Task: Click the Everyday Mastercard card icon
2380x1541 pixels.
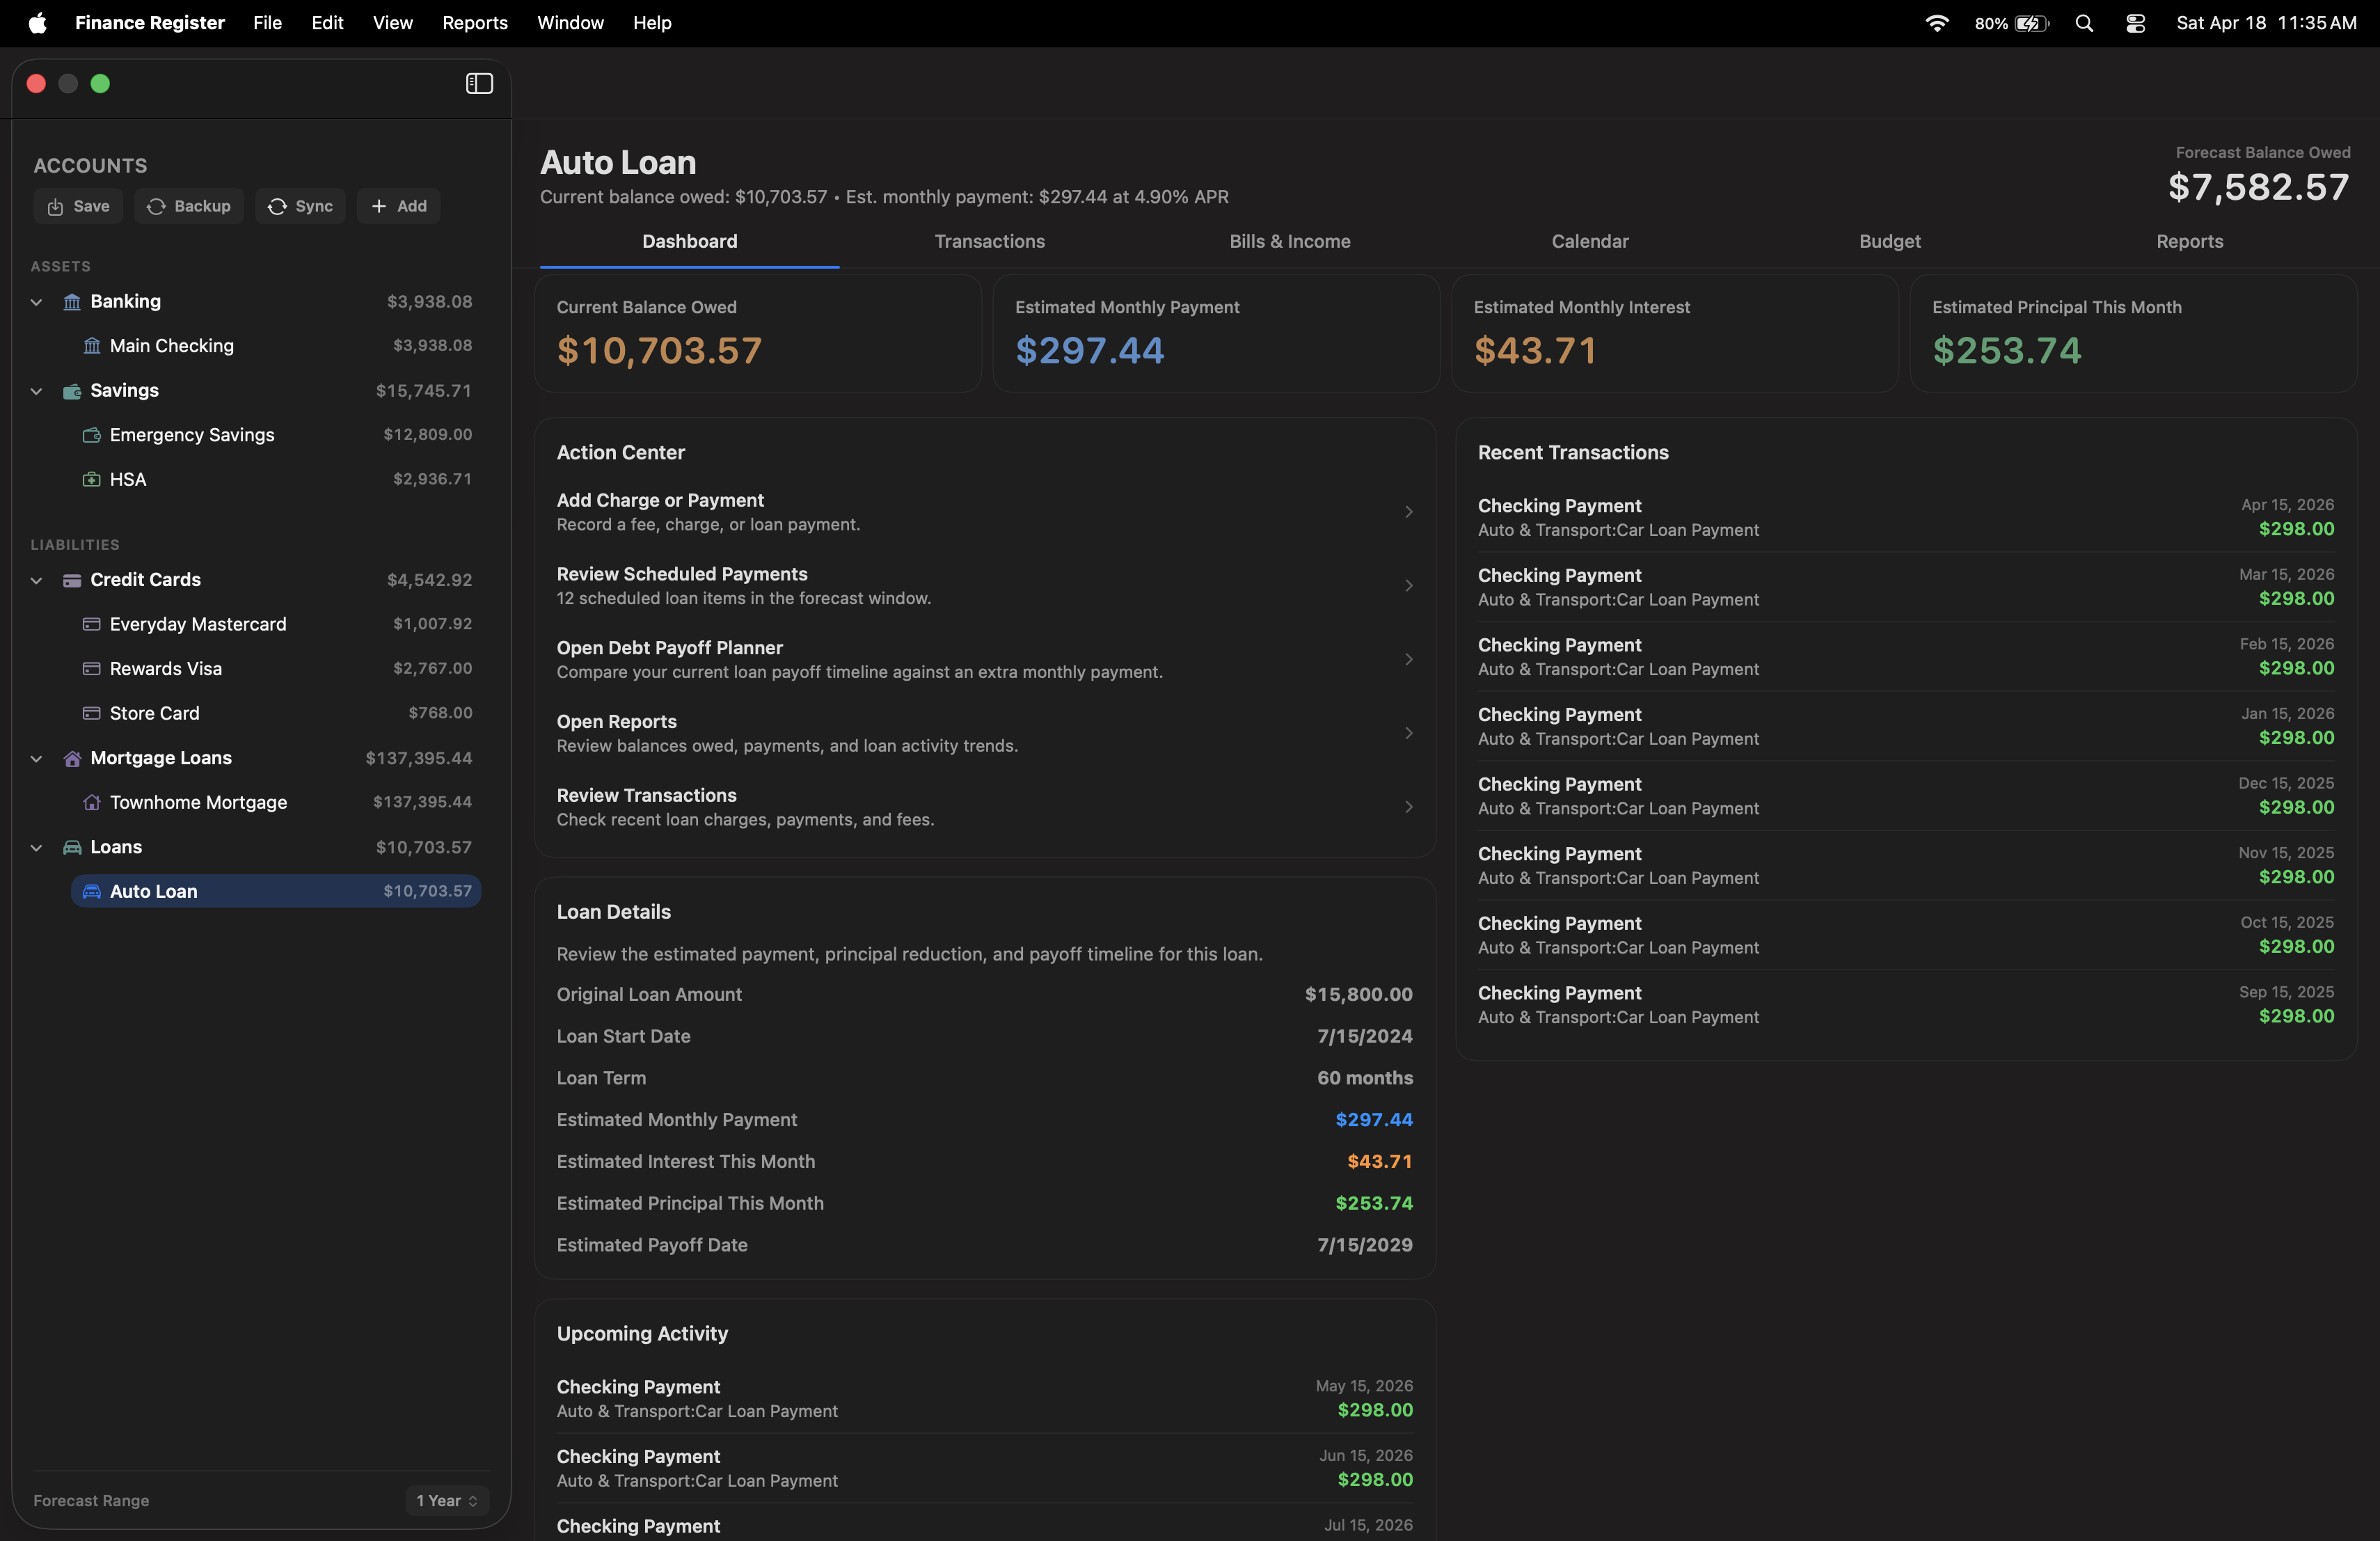Action: (x=92, y=624)
